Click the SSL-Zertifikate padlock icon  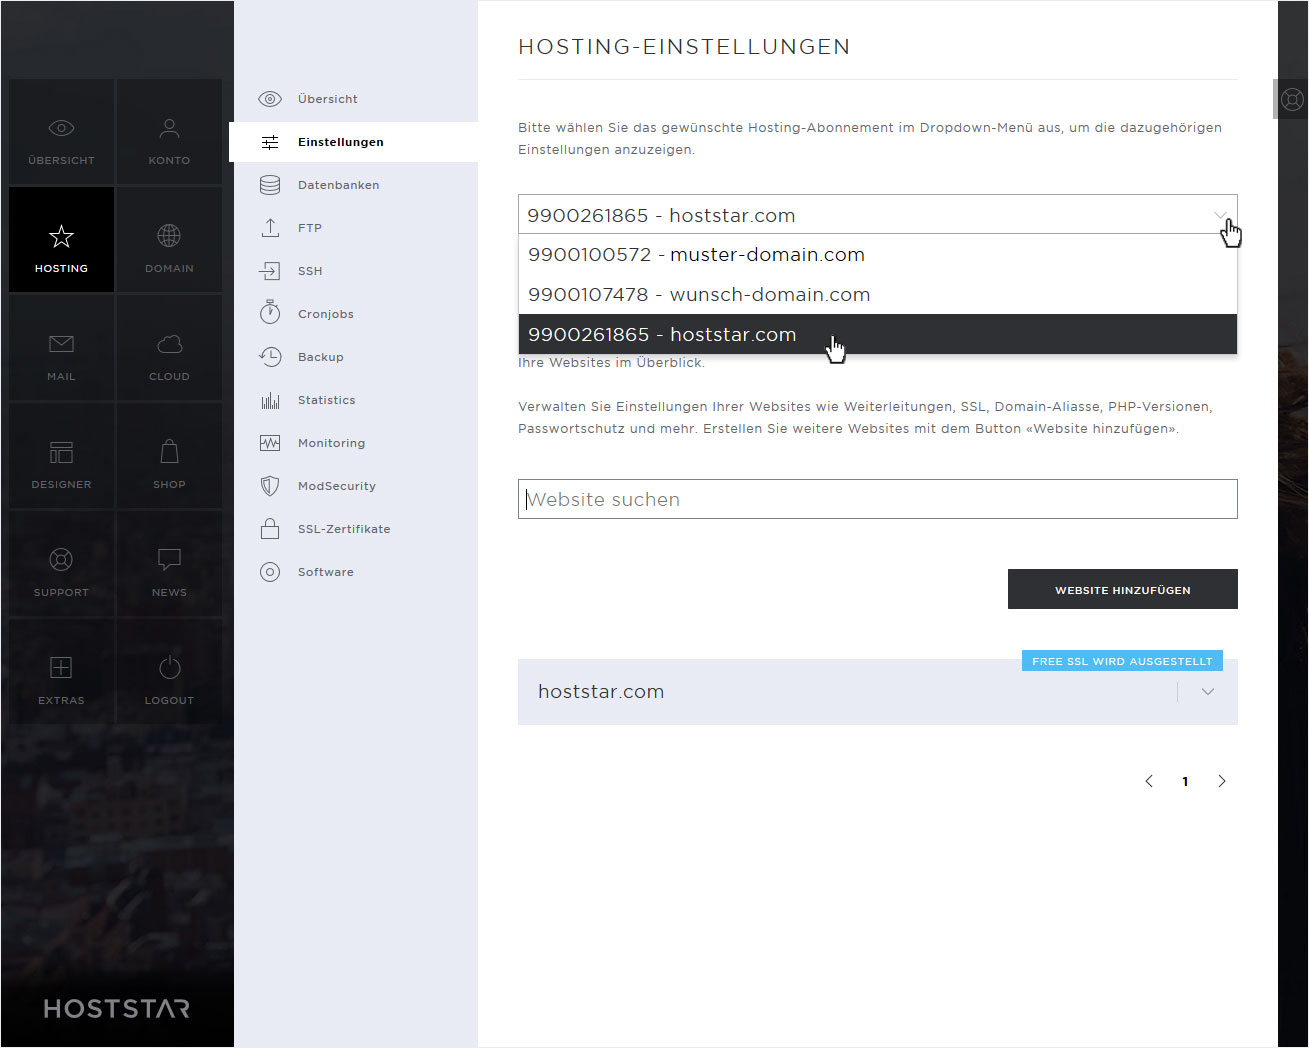pos(270,529)
